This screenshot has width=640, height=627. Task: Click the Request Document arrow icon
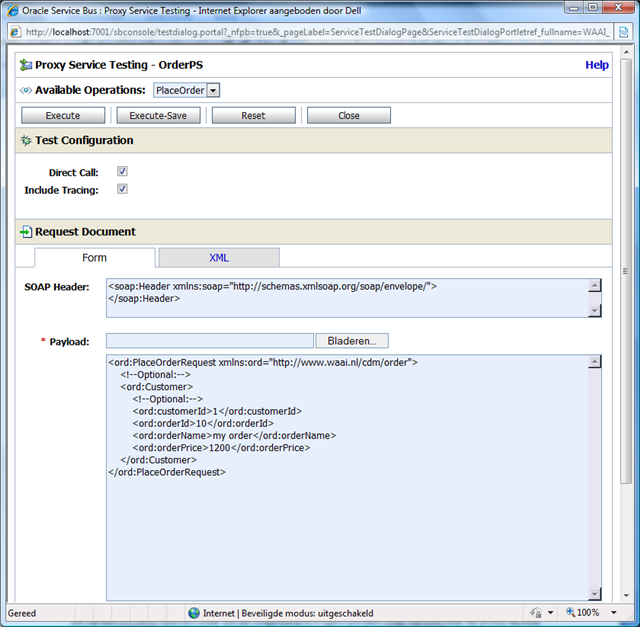tap(26, 232)
